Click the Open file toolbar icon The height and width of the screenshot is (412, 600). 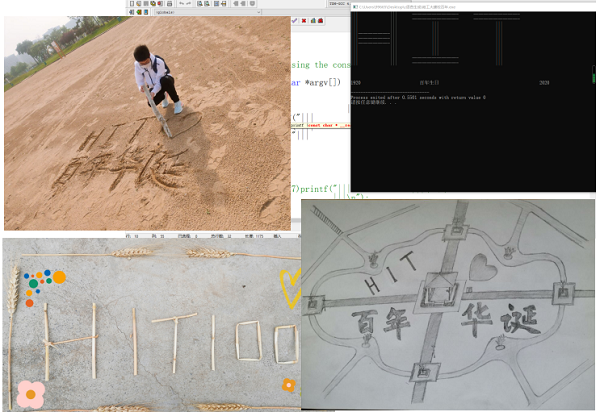139,3
